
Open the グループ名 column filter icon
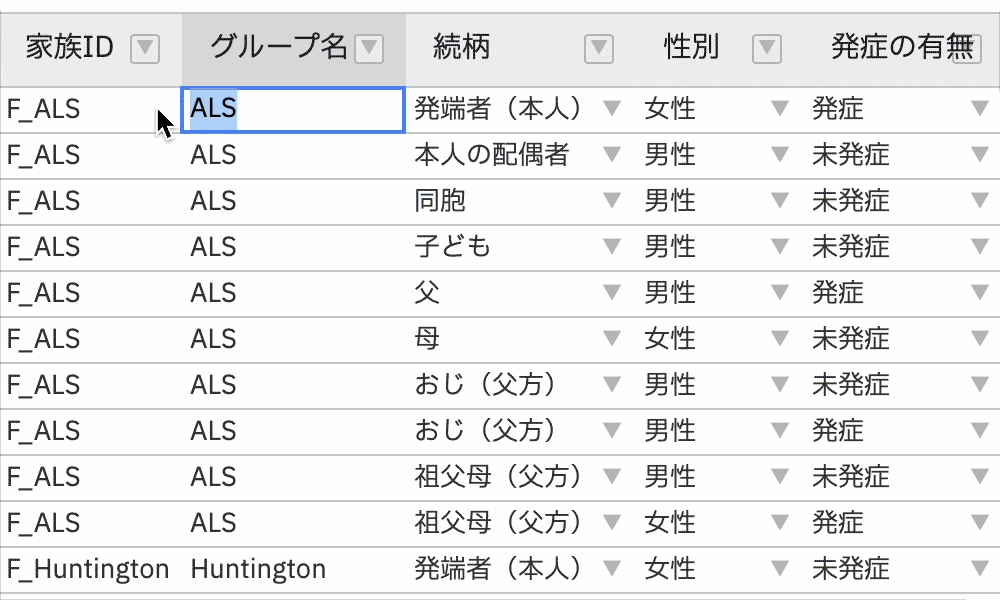370,48
